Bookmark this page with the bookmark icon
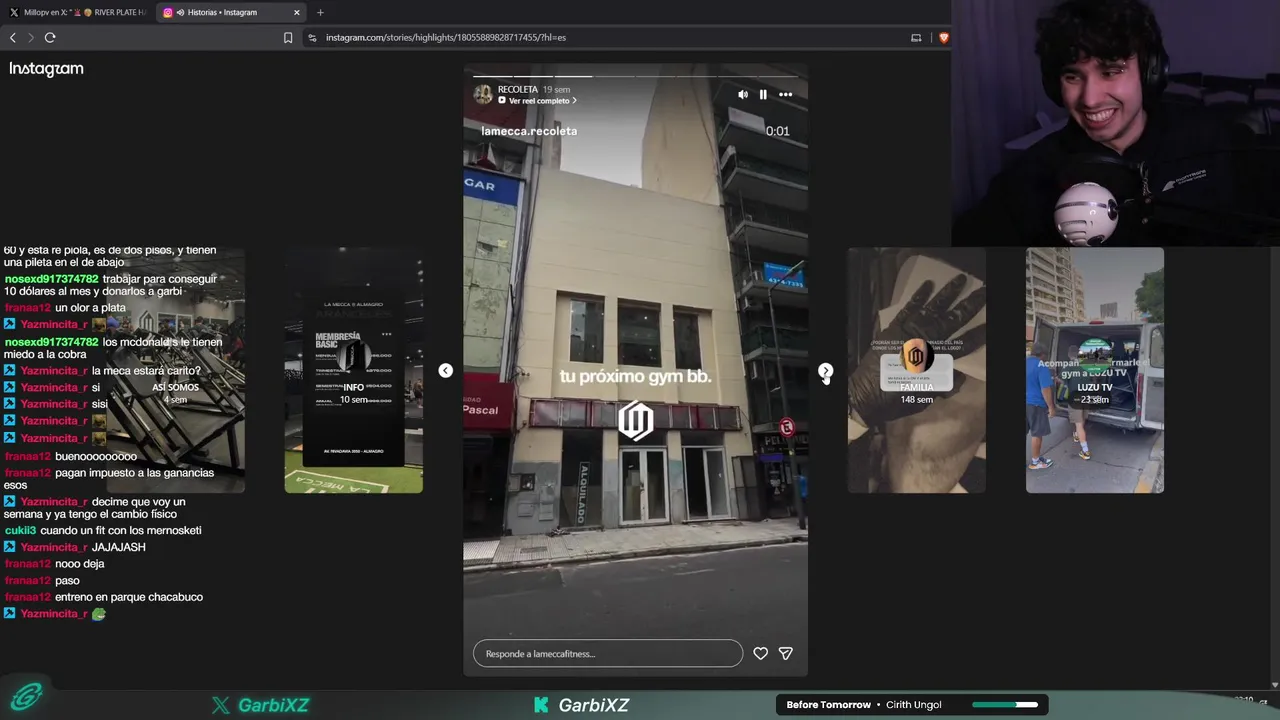This screenshot has width=1280, height=720. (288, 37)
